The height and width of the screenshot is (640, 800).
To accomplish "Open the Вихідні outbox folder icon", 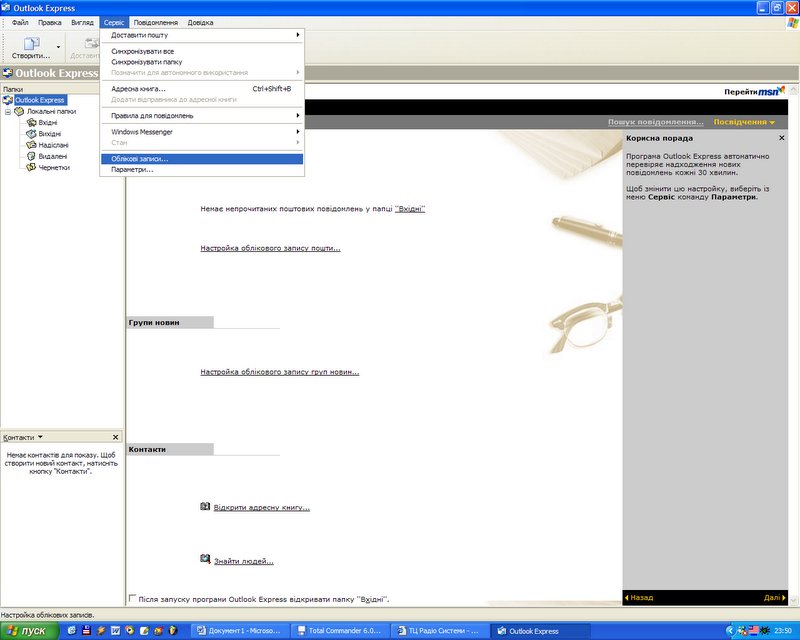I will point(31,134).
